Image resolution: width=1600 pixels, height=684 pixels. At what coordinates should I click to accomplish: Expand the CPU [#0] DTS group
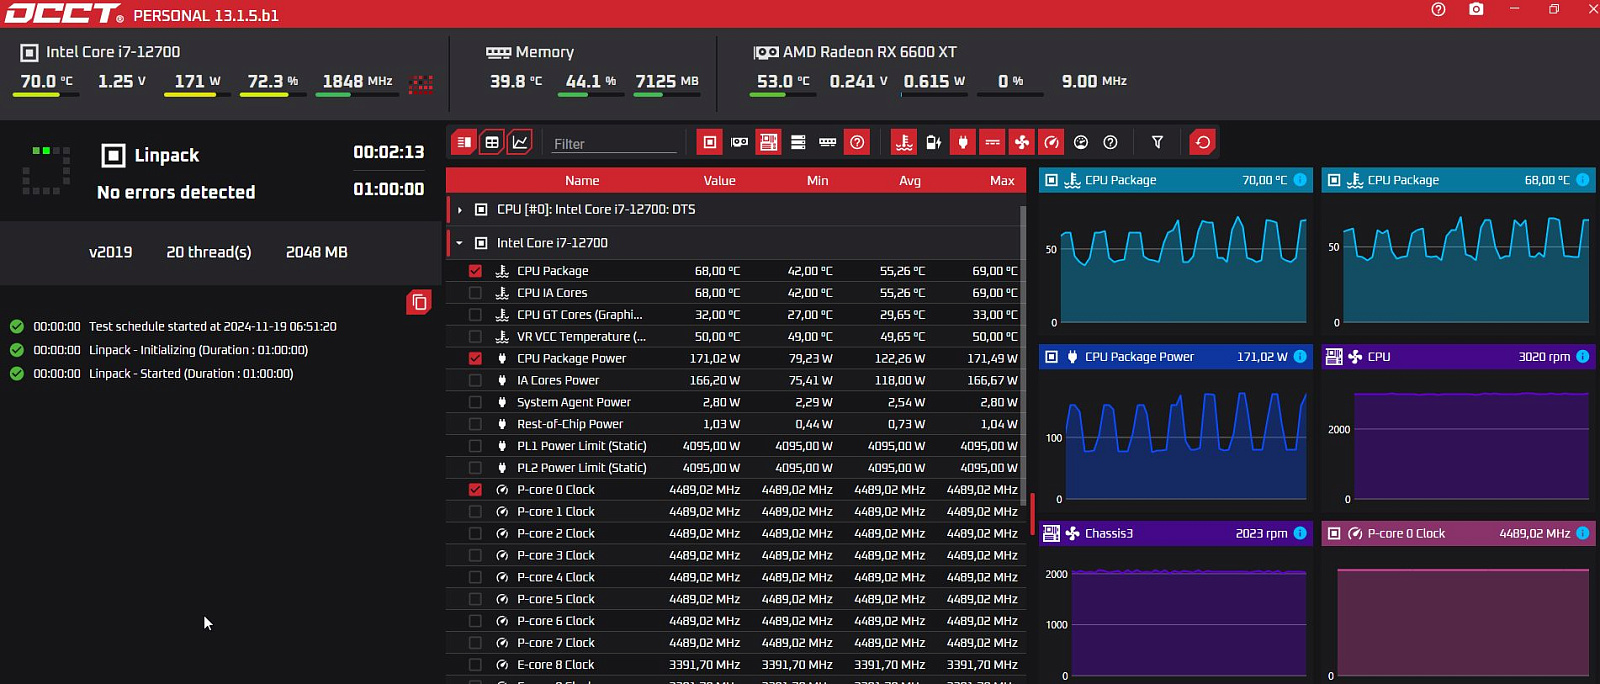pos(460,210)
